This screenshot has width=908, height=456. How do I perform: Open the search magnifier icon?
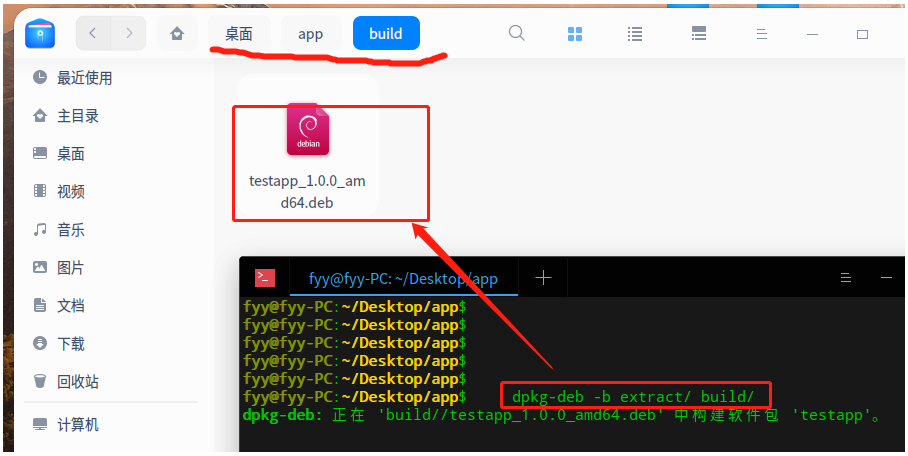coord(517,33)
